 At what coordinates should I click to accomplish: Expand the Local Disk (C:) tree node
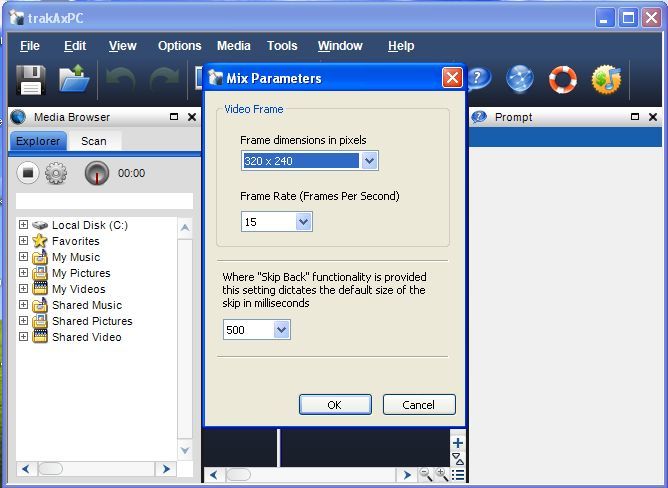(x=23, y=225)
